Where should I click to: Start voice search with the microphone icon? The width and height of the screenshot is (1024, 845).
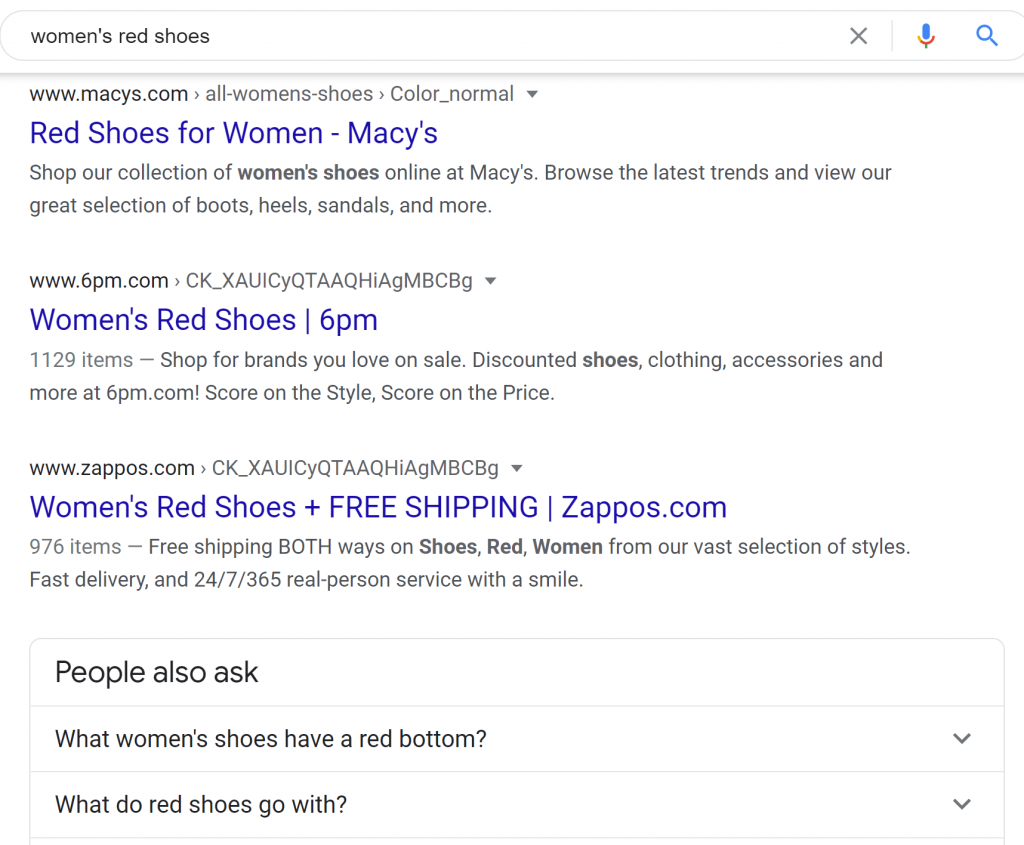tap(925, 36)
